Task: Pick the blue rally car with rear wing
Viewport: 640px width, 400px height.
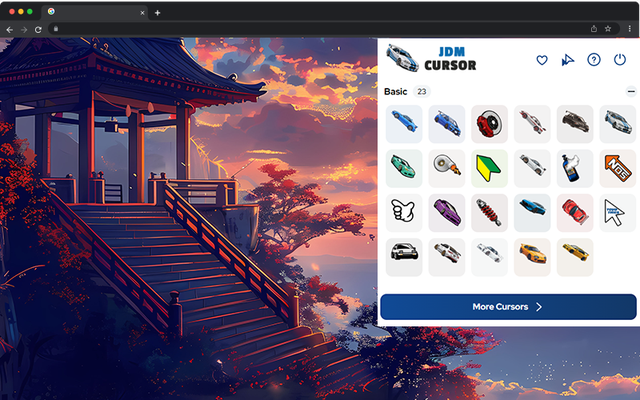Action: click(447, 124)
